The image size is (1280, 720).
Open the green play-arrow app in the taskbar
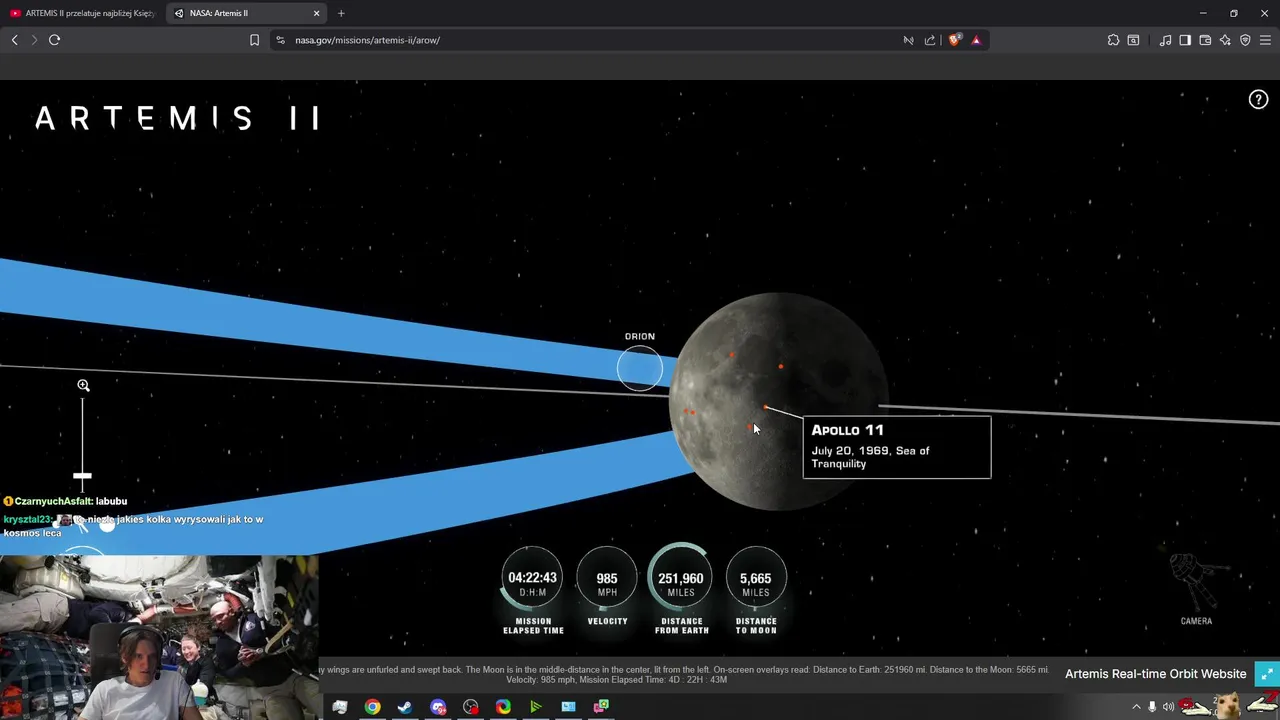coord(536,707)
